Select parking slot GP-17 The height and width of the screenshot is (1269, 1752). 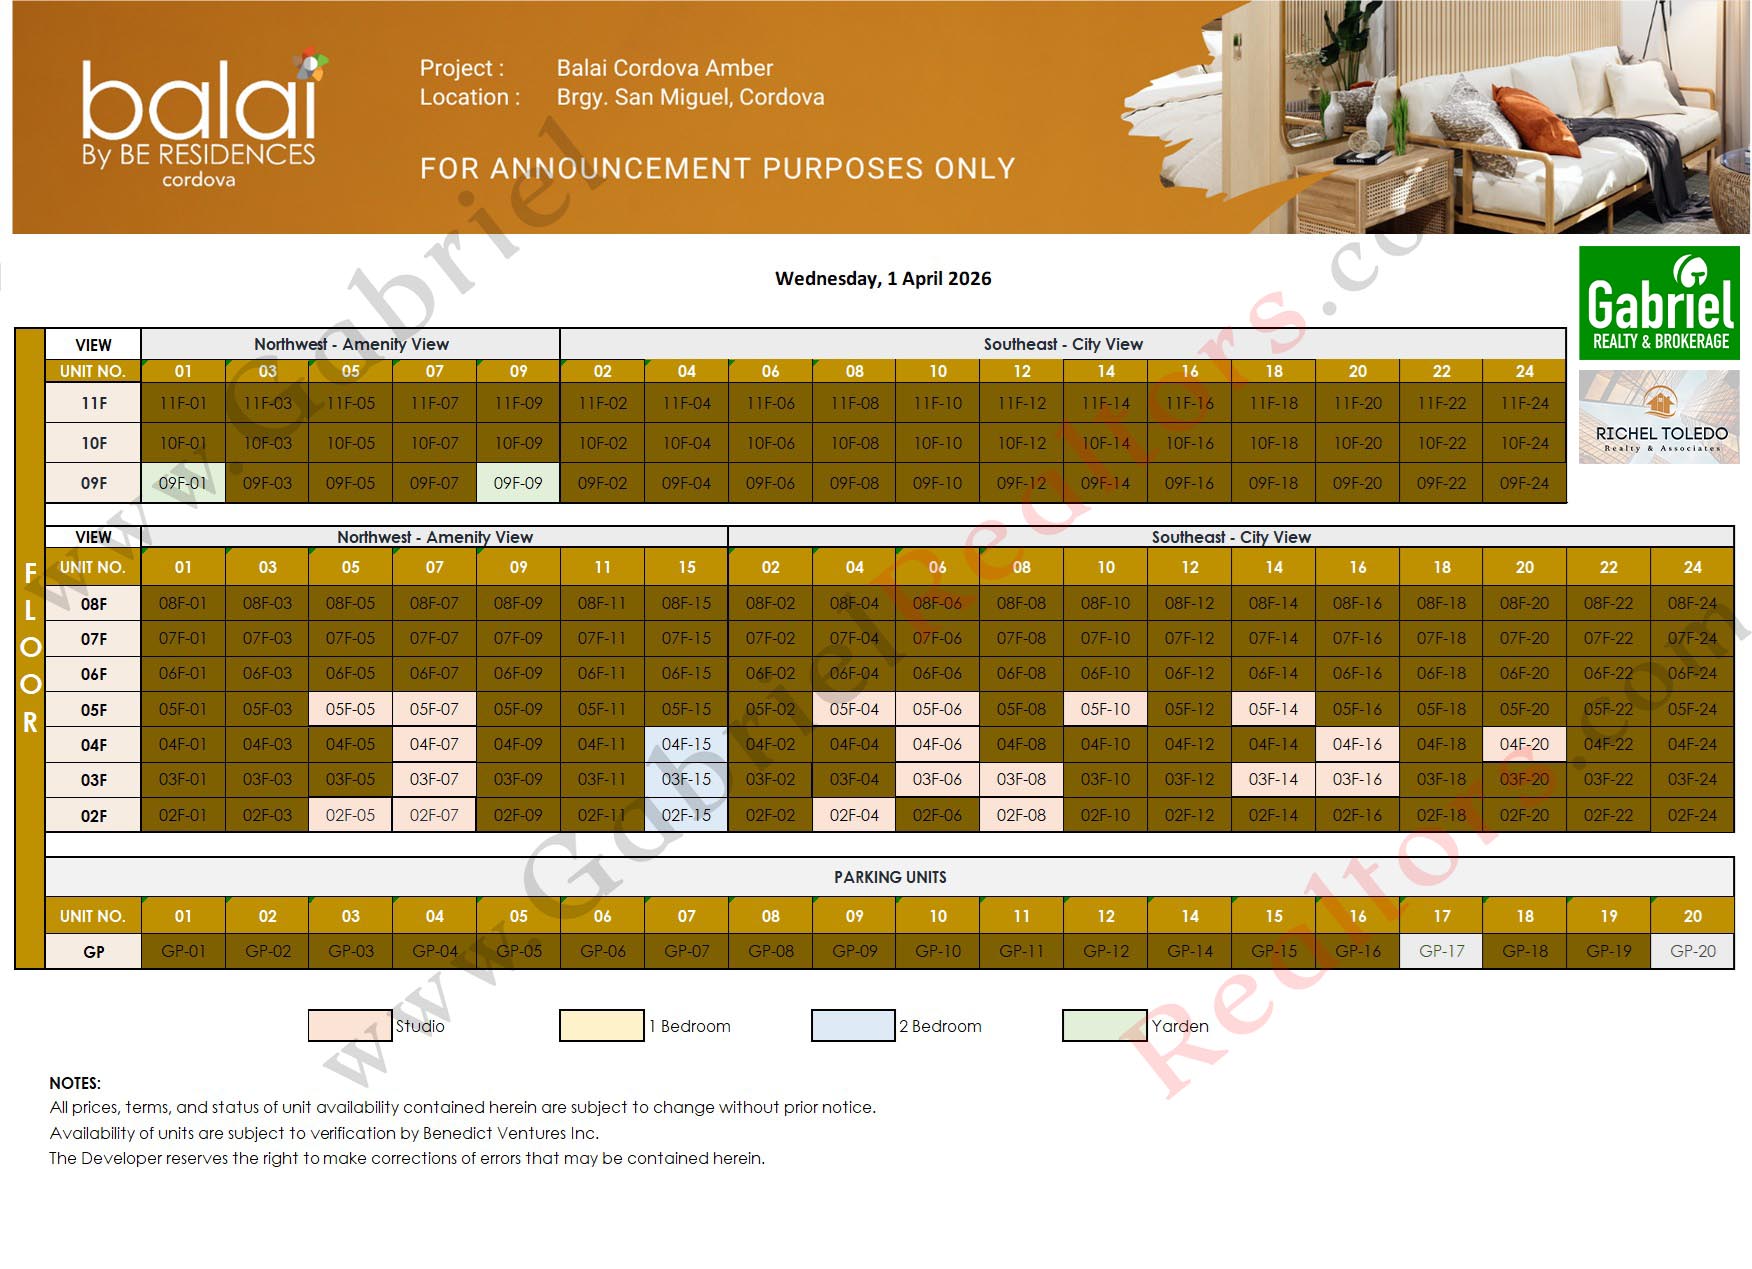click(1441, 951)
